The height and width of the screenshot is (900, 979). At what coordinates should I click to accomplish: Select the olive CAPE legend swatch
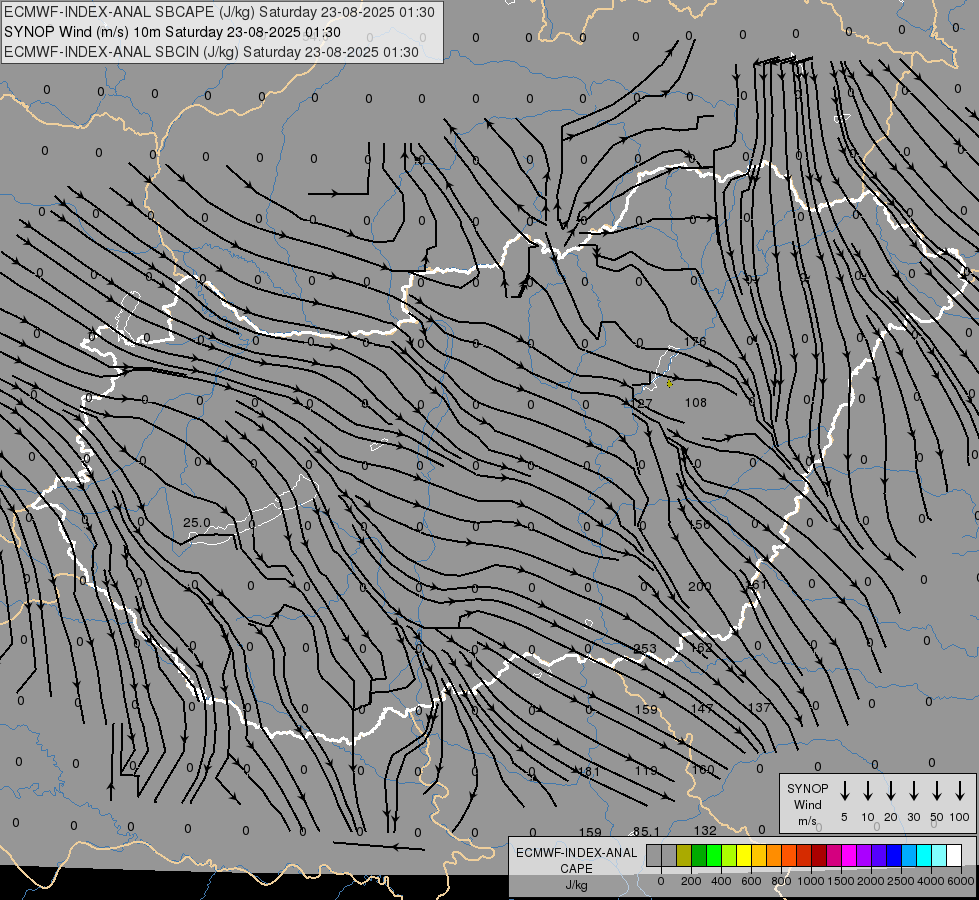(684, 856)
